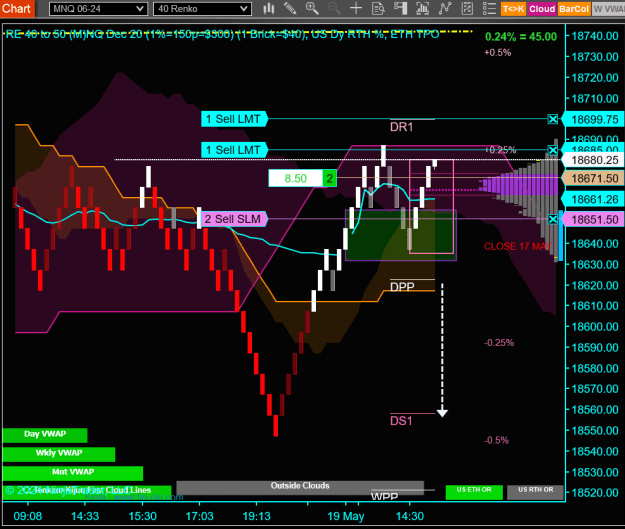
Task: Open the Strategies icon
Action: pos(467,8)
